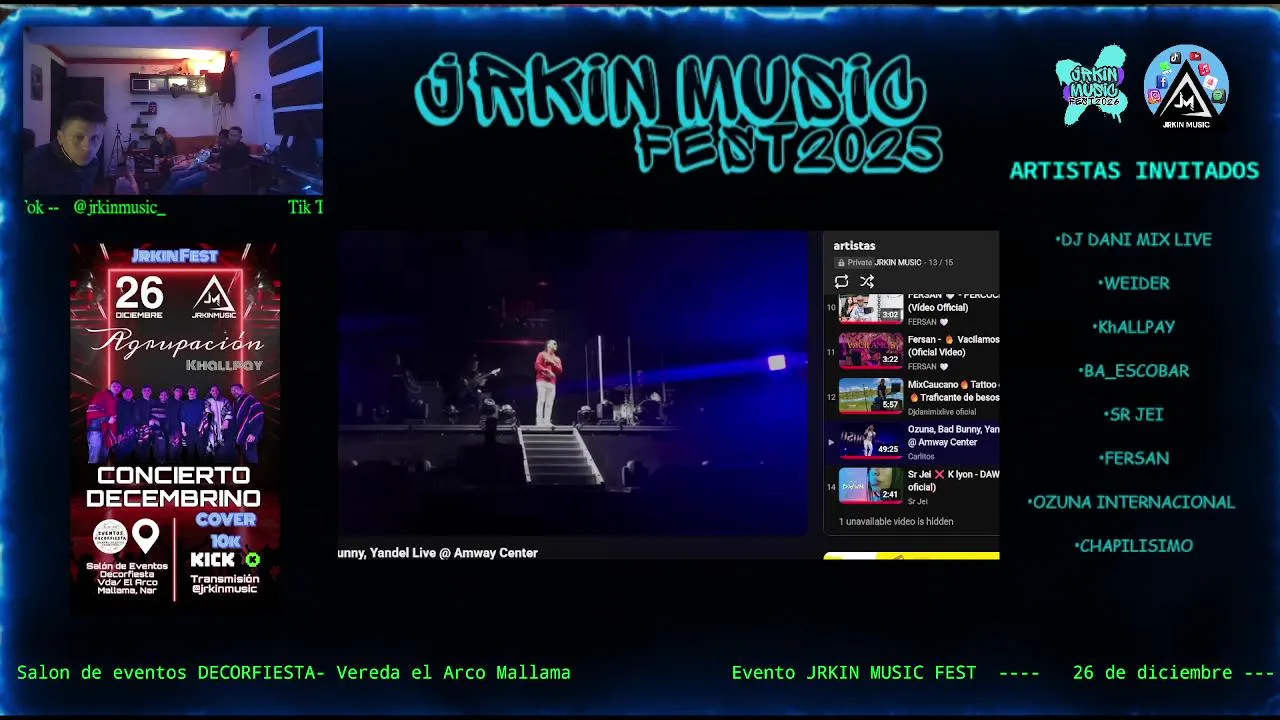Select 'KhALLPAY' in artist list
The height and width of the screenshot is (720, 1280).
[x=1133, y=327]
